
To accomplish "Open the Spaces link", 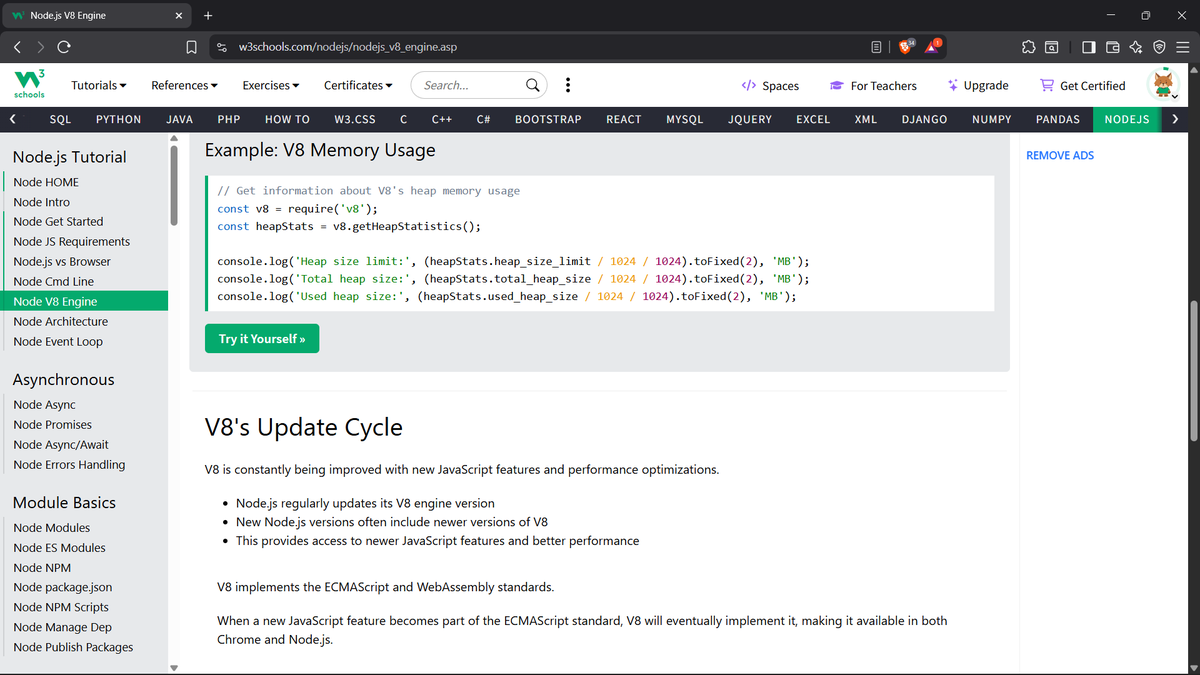I will pyautogui.click(x=770, y=86).
